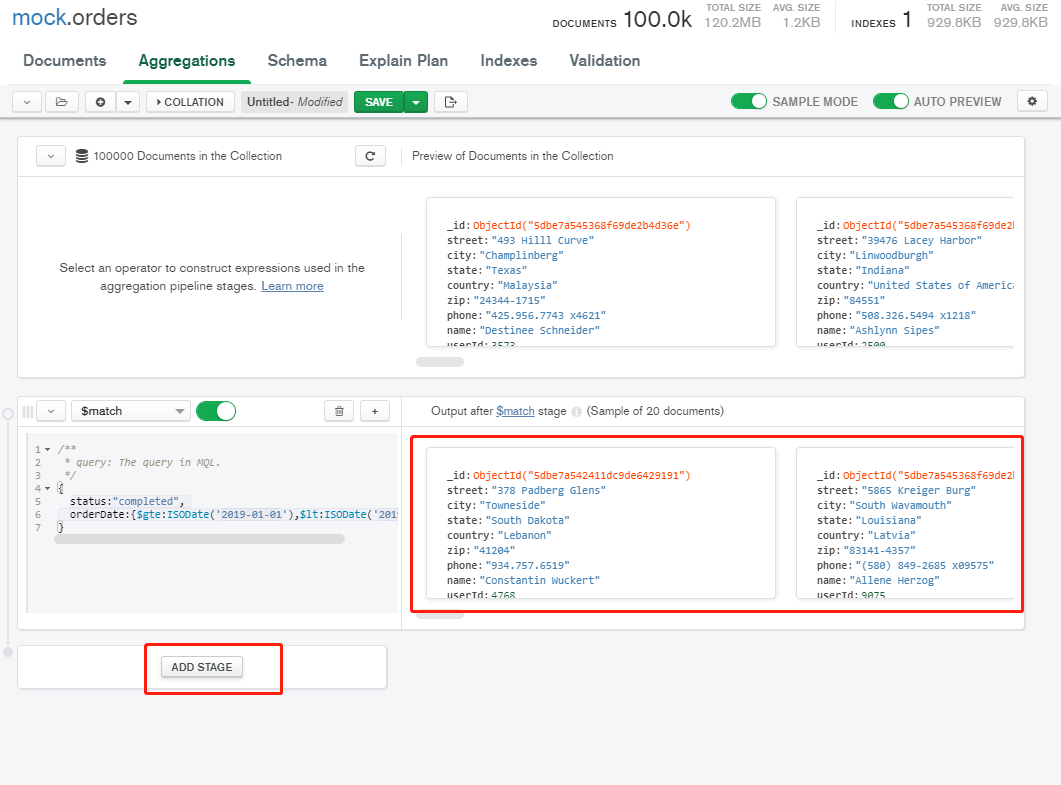The image size is (1061, 785).
Task: Click the green SAVE button
Action: [379, 102]
